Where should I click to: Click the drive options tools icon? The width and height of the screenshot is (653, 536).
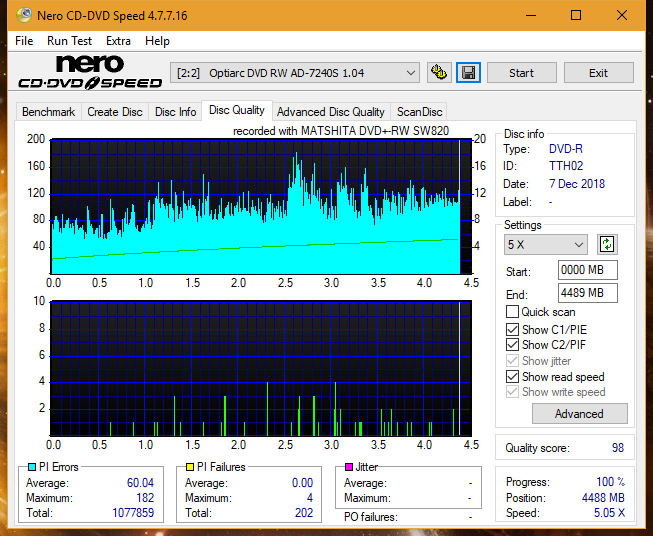coord(439,73)
